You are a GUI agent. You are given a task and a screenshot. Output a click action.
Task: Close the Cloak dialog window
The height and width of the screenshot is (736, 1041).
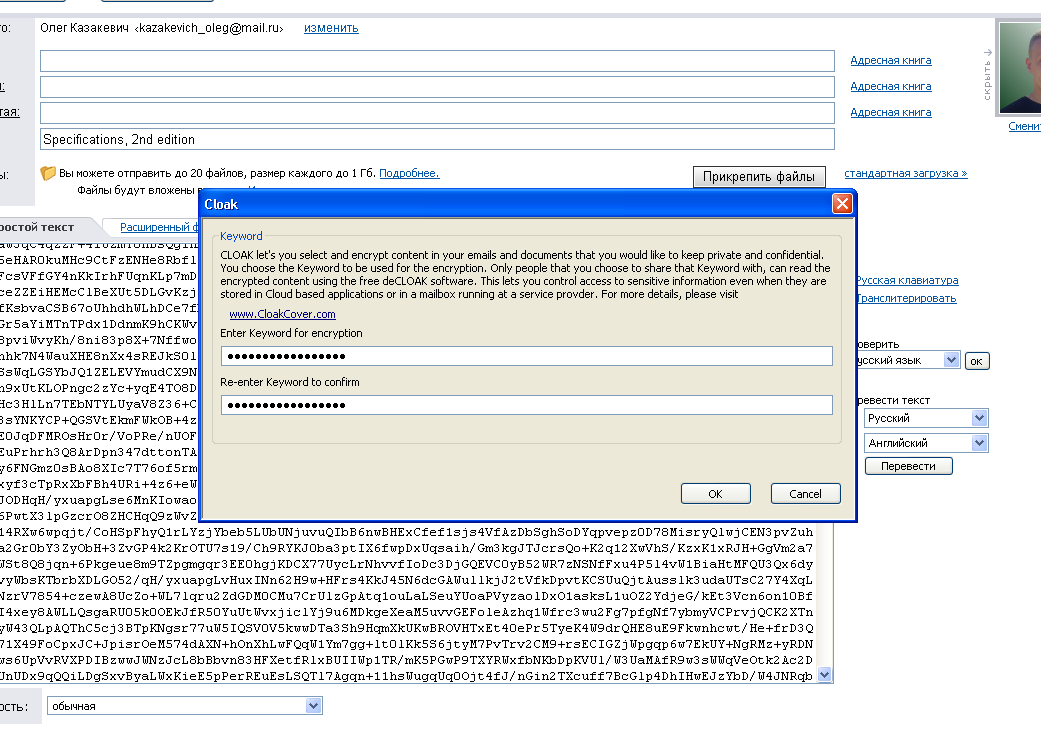coord(842,204)
